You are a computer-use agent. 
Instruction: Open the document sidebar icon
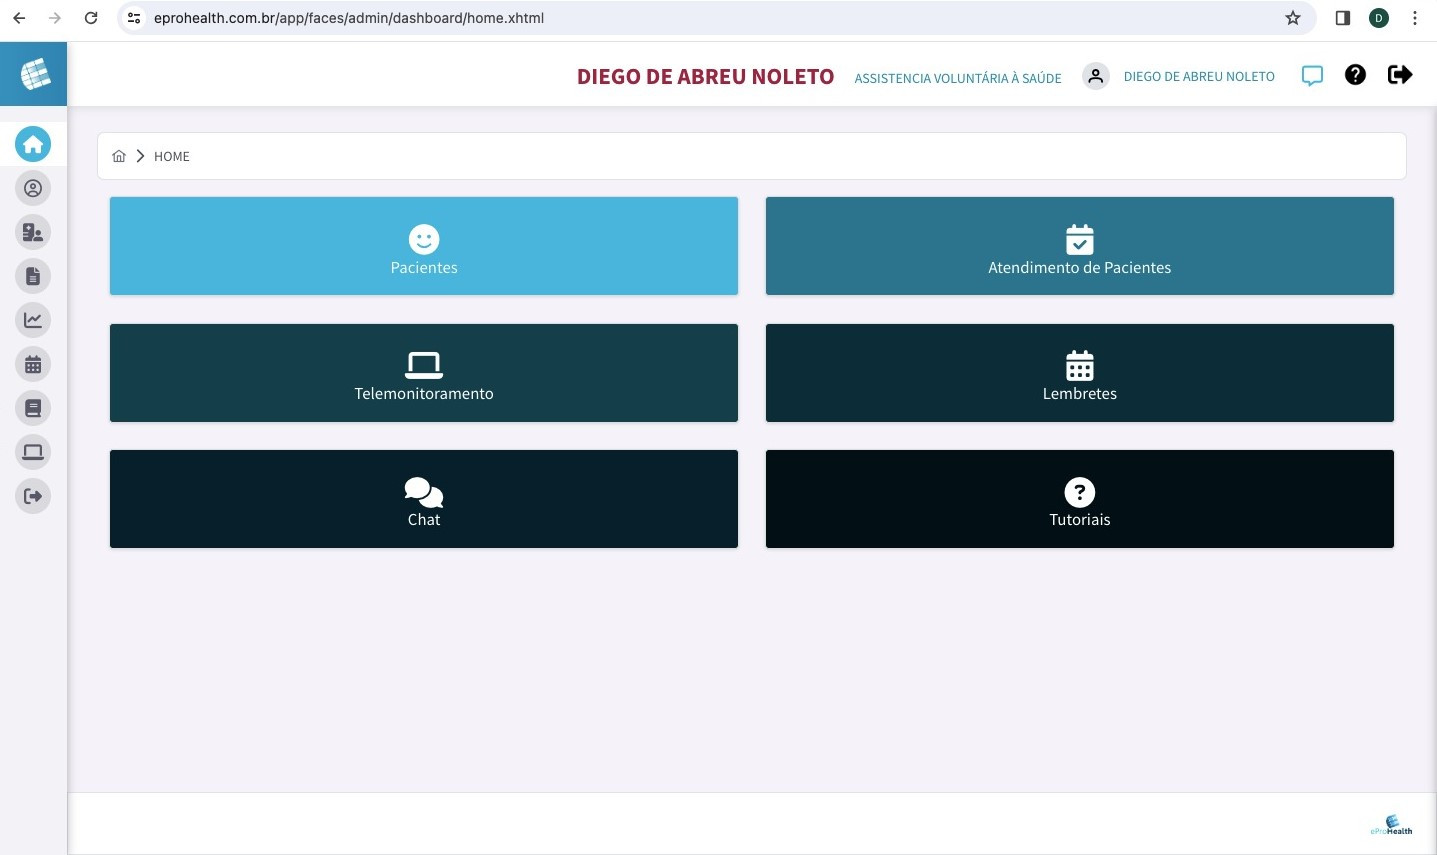[33, 276]
